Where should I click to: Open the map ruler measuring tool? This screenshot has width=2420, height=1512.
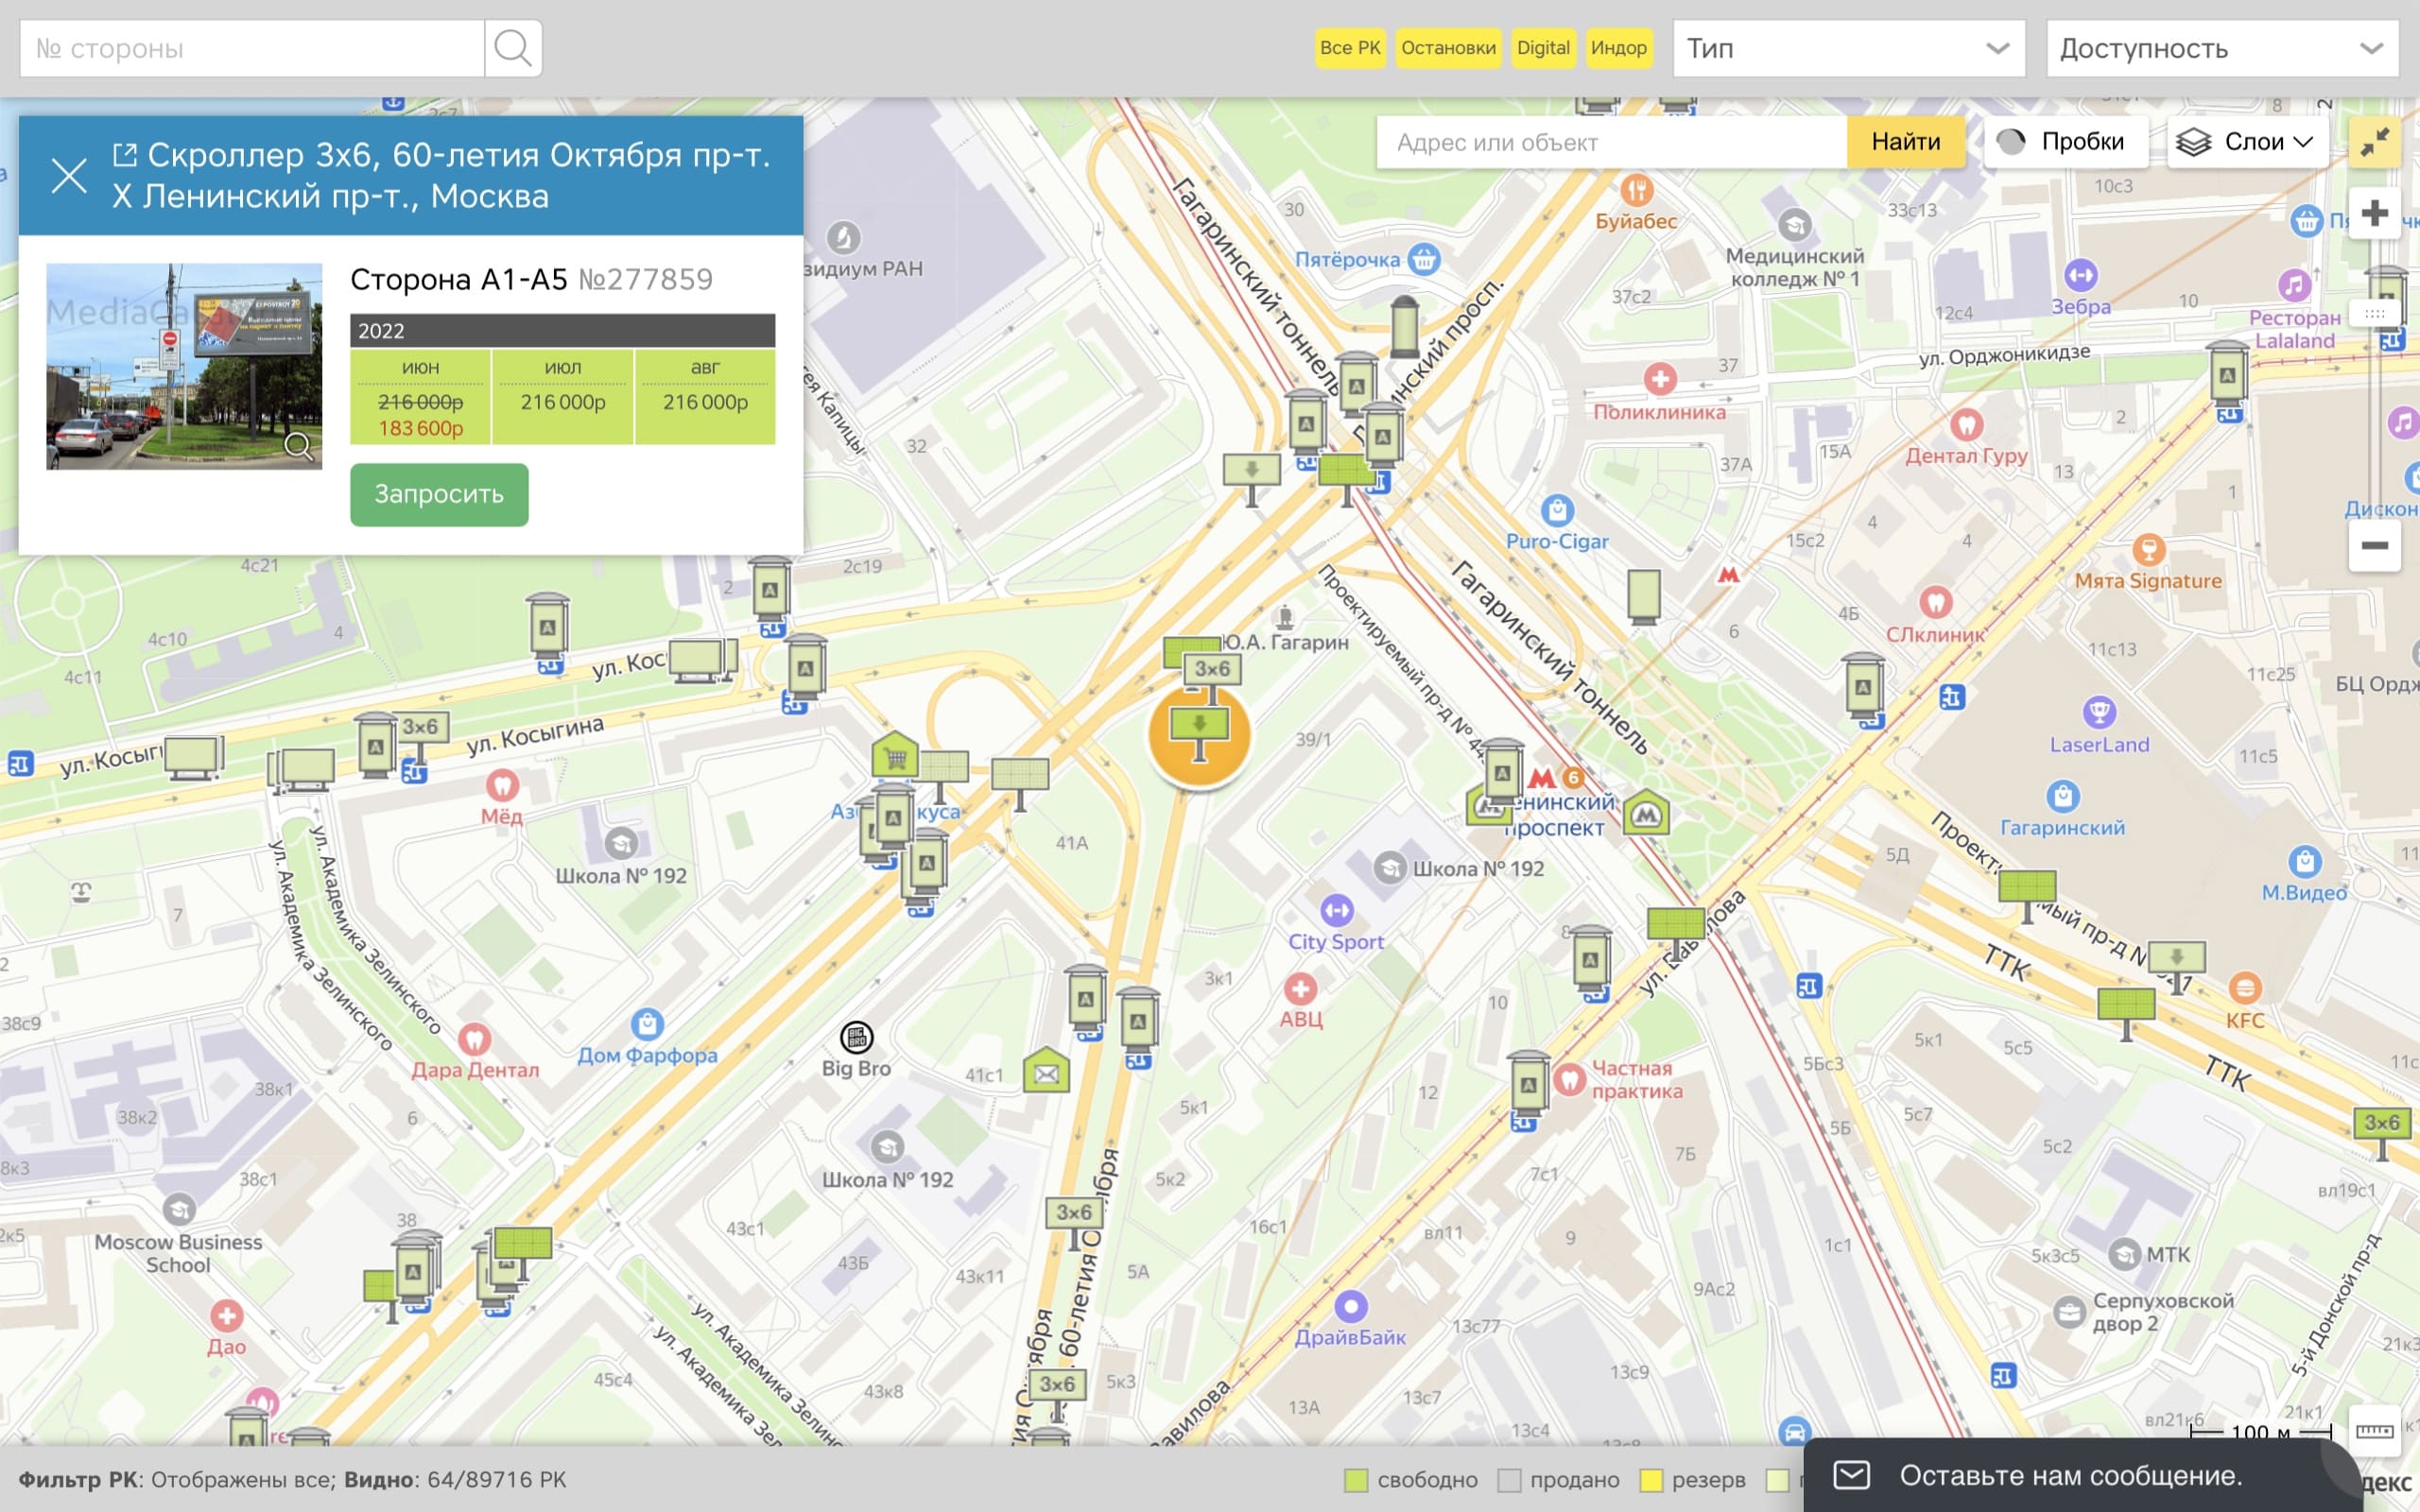[2374, 1432]
